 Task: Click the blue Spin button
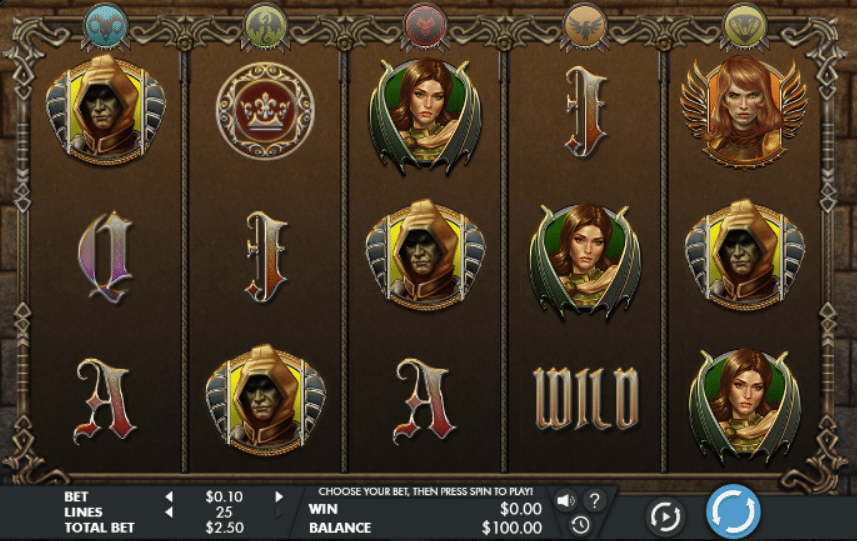pos(733,512)
